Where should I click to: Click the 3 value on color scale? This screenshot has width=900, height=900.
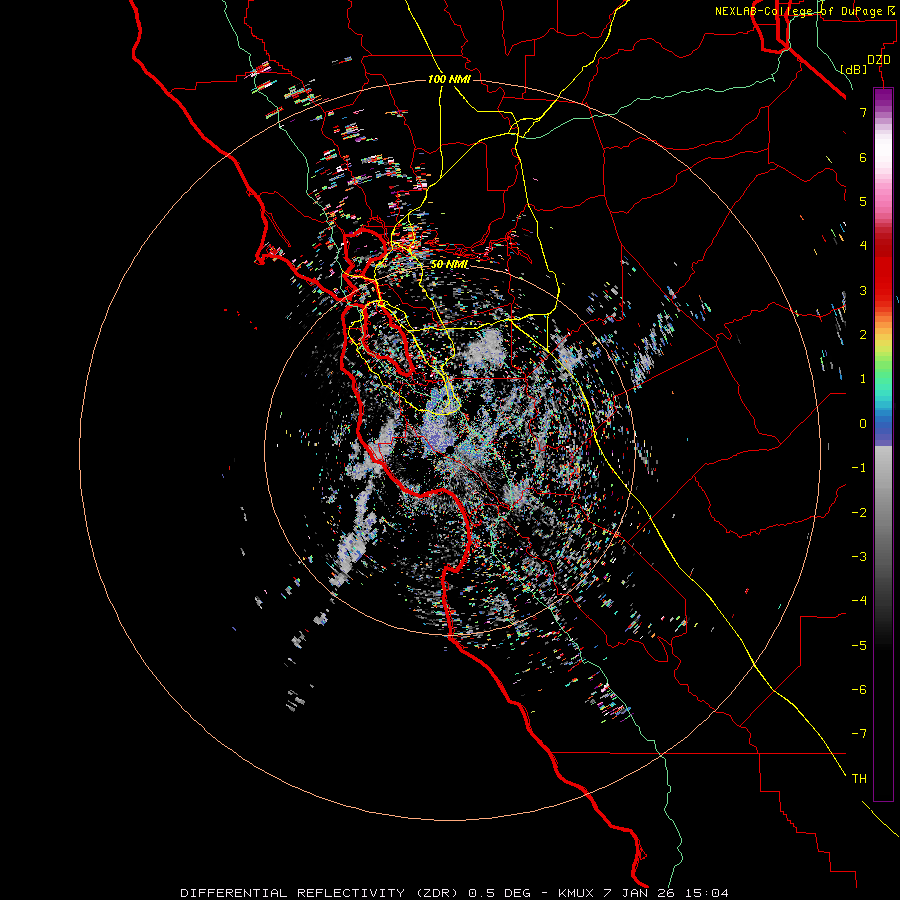tap(863, 290)
